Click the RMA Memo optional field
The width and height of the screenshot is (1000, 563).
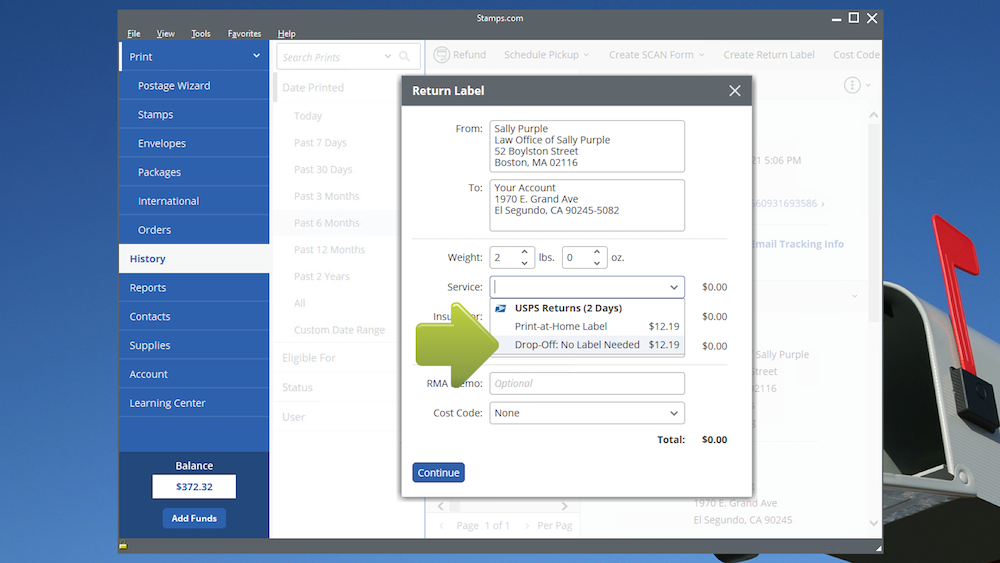[x=587, y=383]
